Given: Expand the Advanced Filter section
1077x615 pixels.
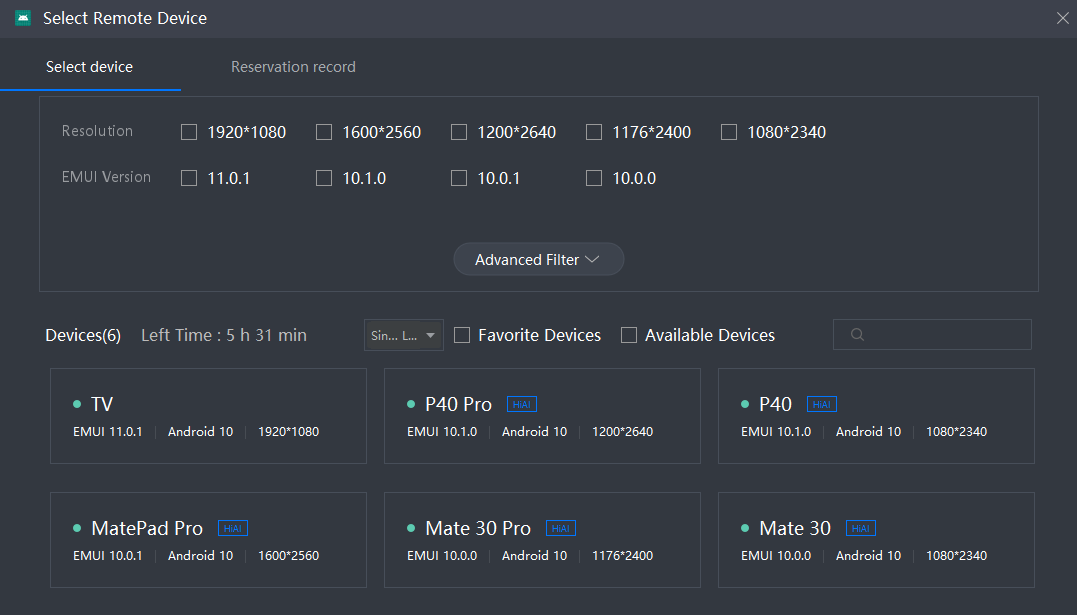Looking at the screenshot, I should coord(538,259).
